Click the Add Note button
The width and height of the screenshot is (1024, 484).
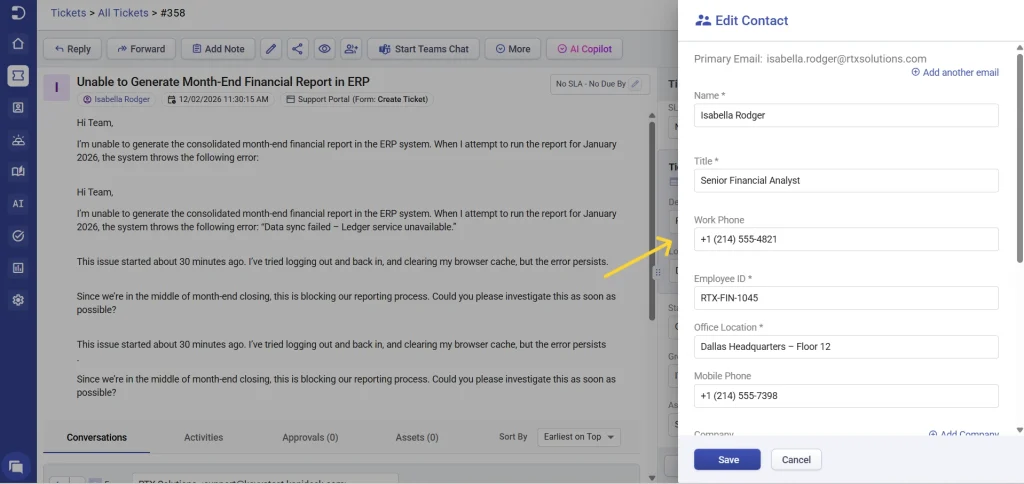pos(217,49)
